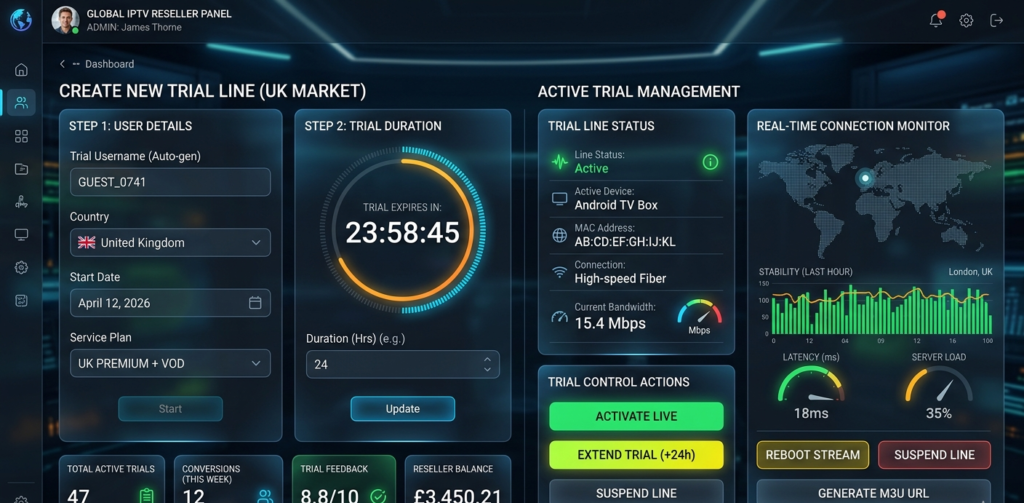Open the grid apps sidebar icon
Screen dimensions: 1024x503
22,136
